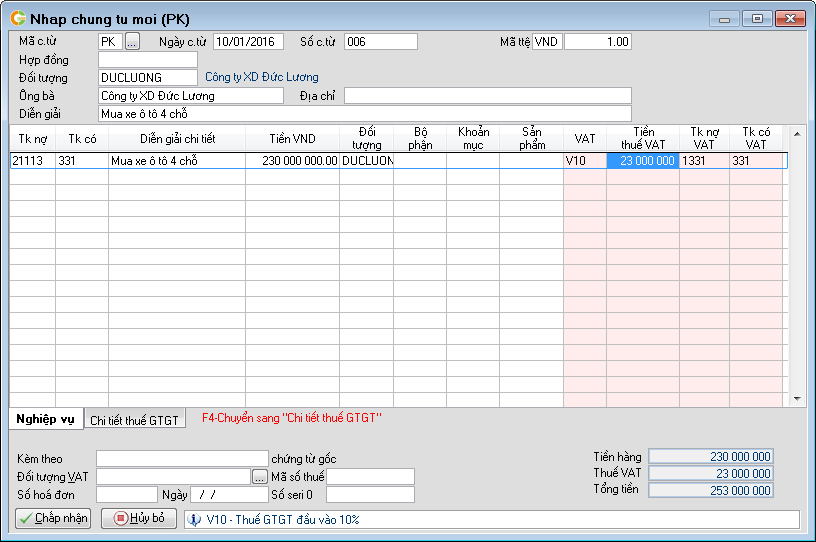Click the blue text Công ty XD Đức Lương
816x542 pixels.
tap(262, 77)
